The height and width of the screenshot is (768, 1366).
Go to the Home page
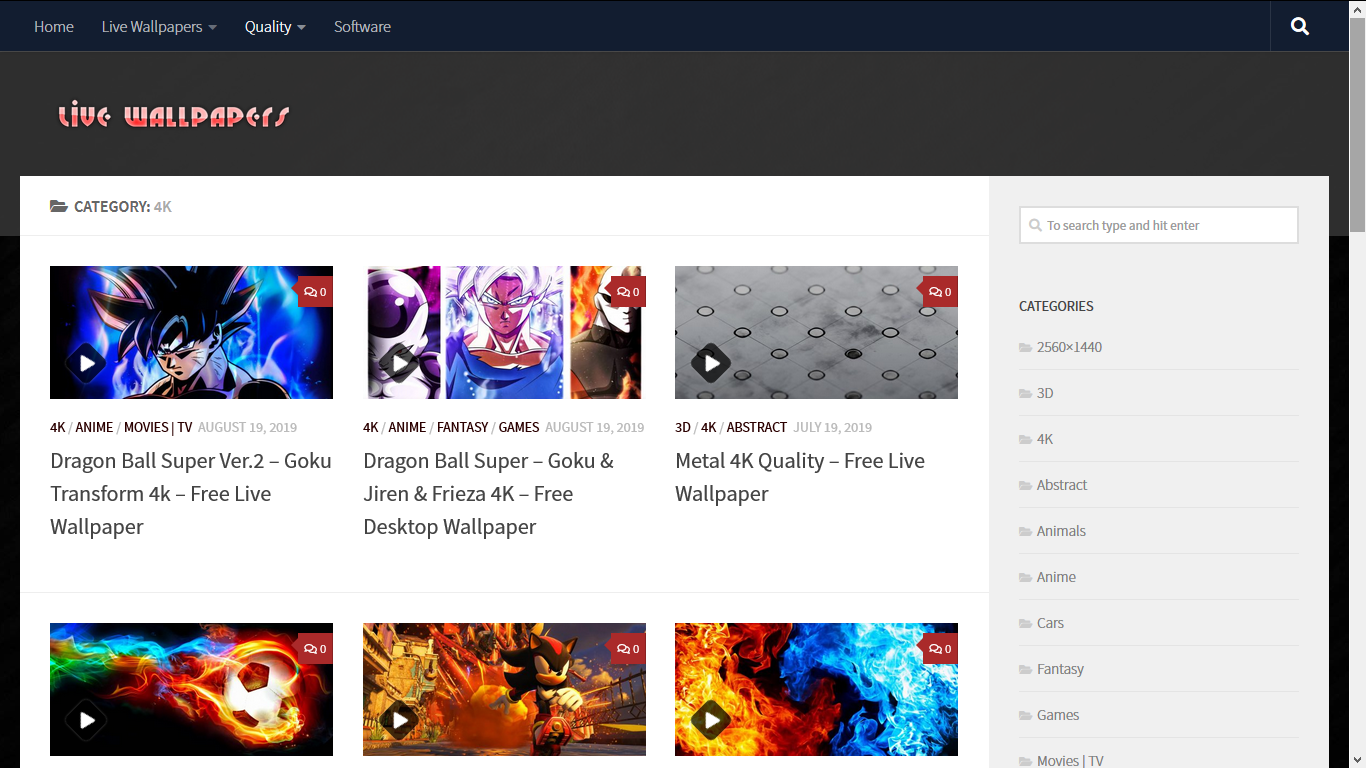tap(54, 27)
